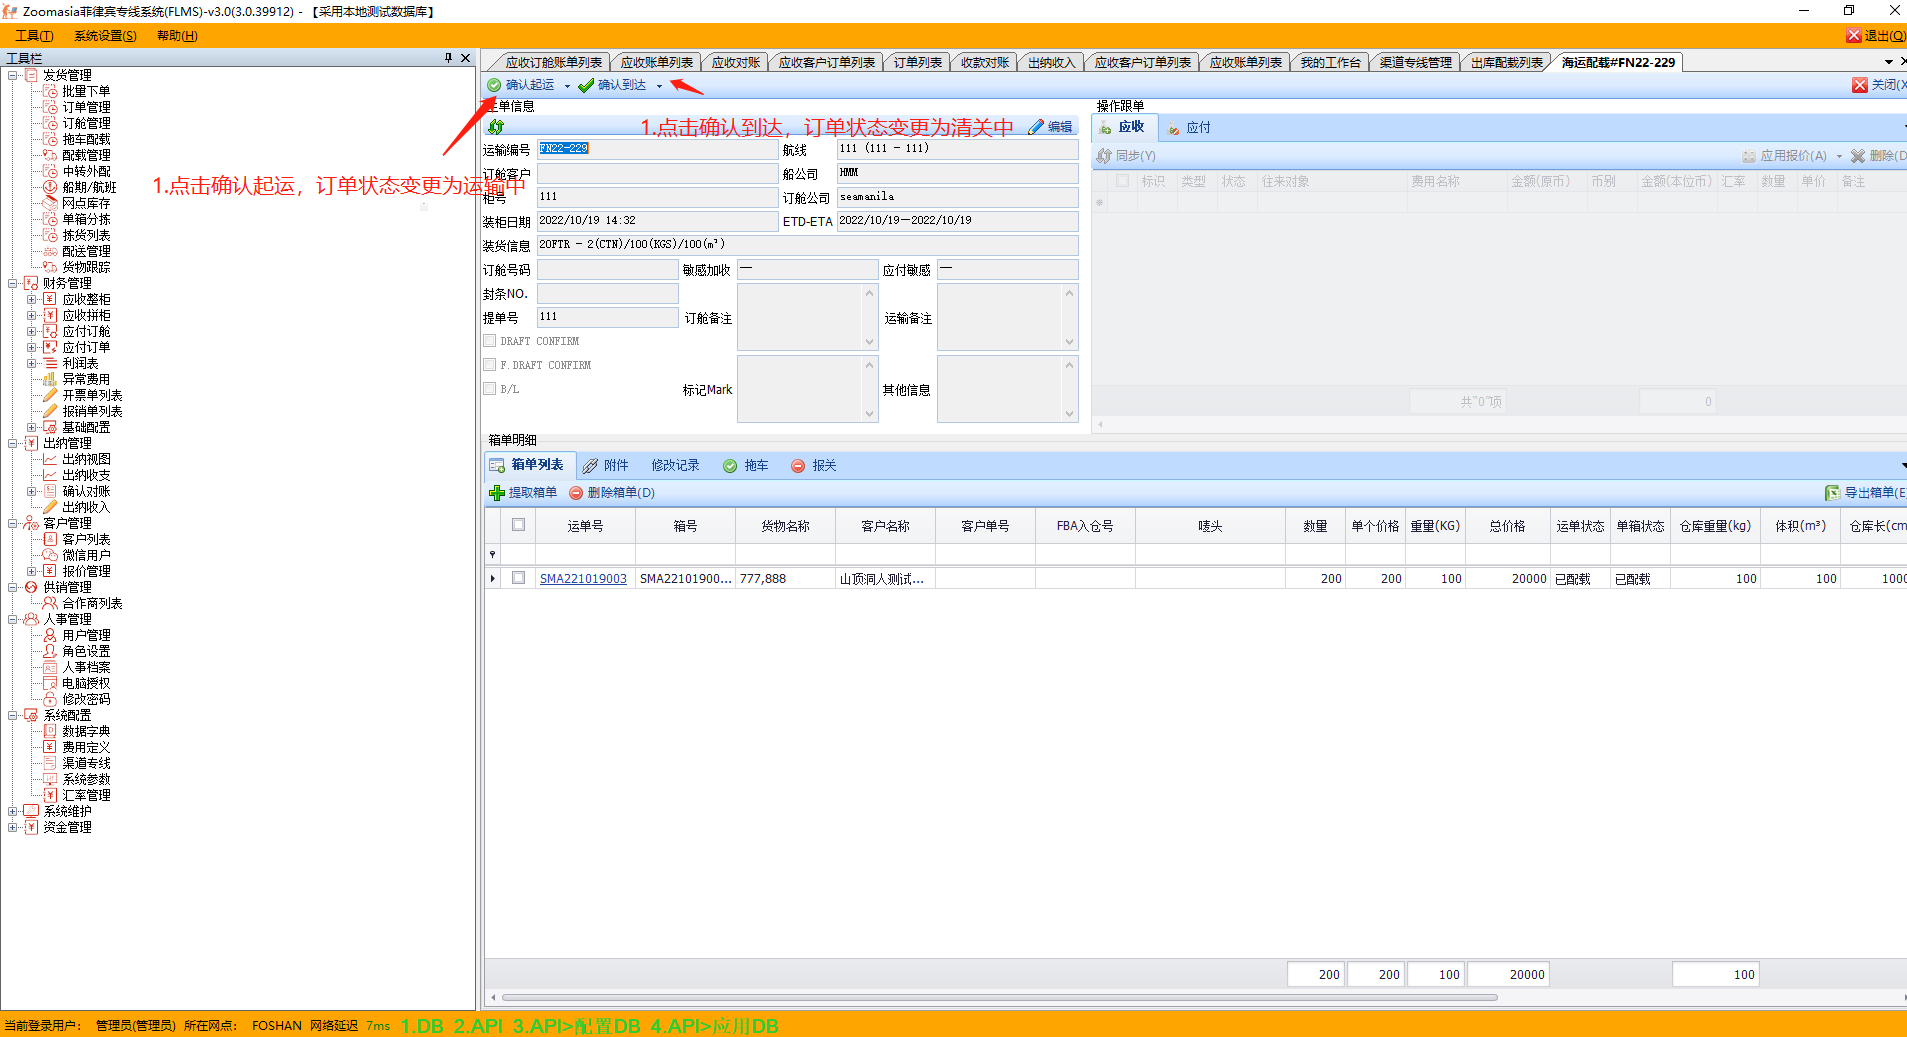This screenshot has width=1907, height=1037.
Task: Click the green 确认起运 check icon
Action: pyautogui.click(x=494, y=85)
